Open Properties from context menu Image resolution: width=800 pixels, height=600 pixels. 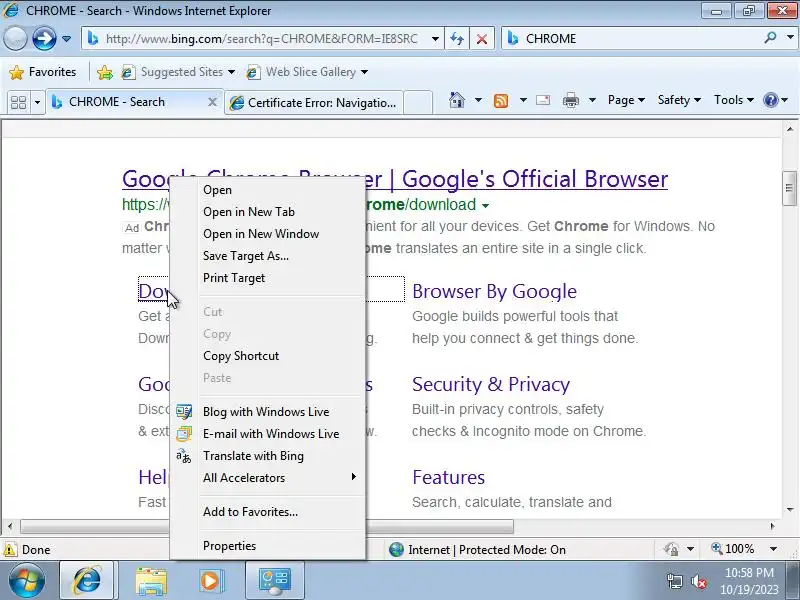pyautogui.click(x=268, y=546)
